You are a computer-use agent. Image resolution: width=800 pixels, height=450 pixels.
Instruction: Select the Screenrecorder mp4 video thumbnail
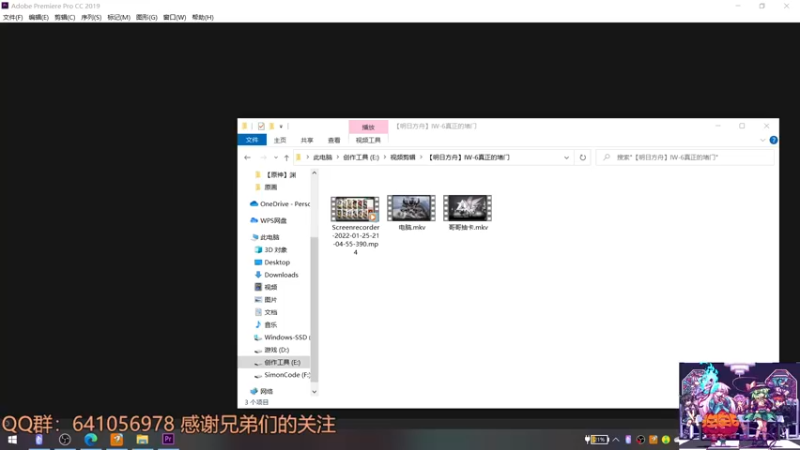click(x=355, y=209)
